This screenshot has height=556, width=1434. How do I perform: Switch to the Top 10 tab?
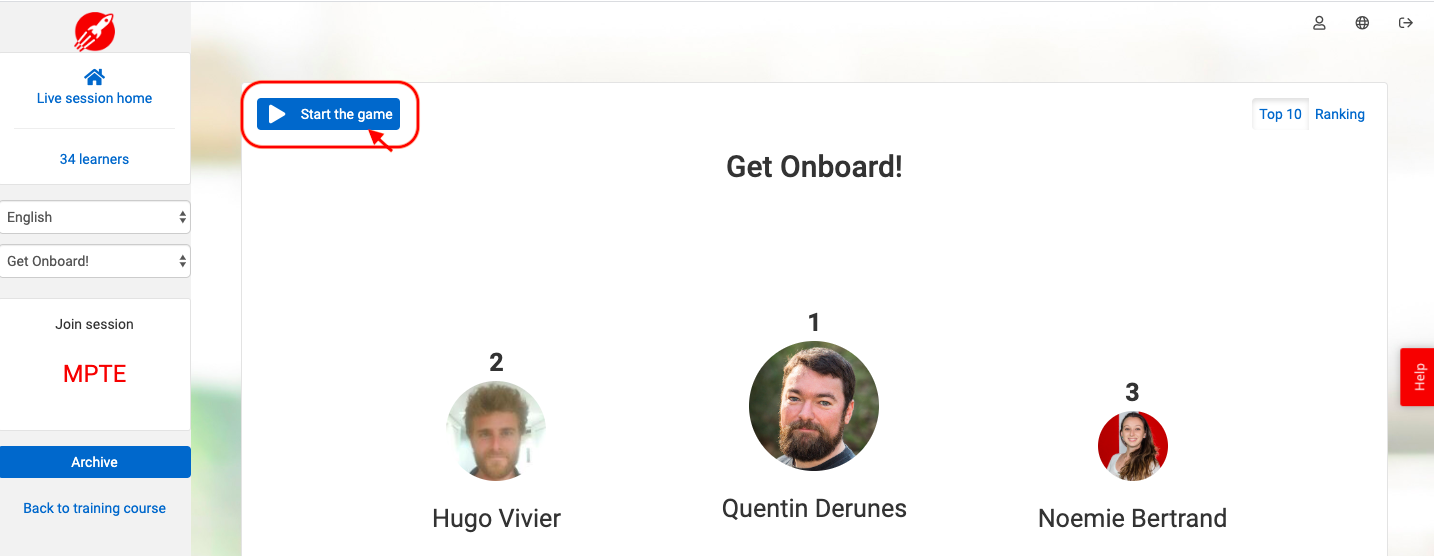click(1280, 114)
